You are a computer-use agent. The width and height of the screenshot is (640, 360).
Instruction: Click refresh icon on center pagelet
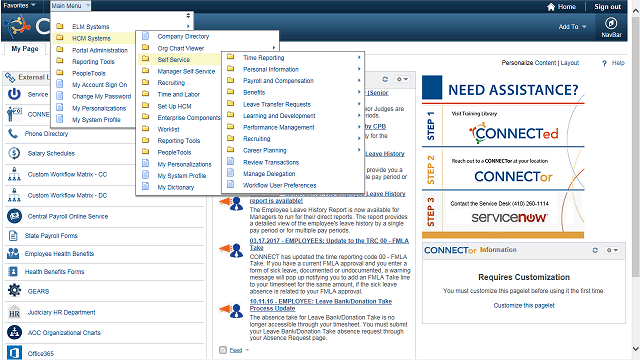point(385,79)
